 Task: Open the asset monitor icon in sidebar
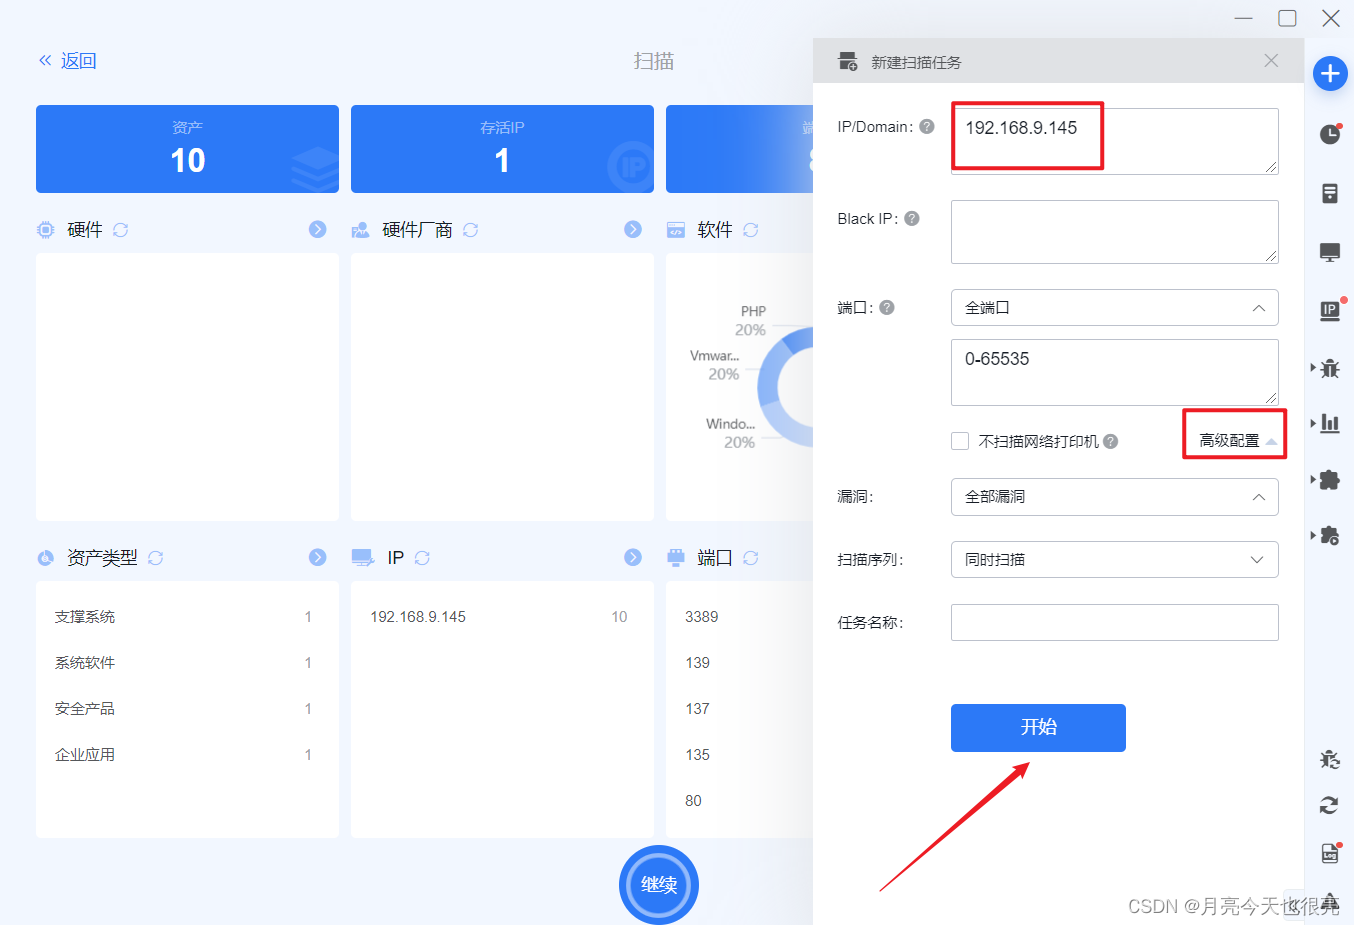click(x=1330, y=252)
